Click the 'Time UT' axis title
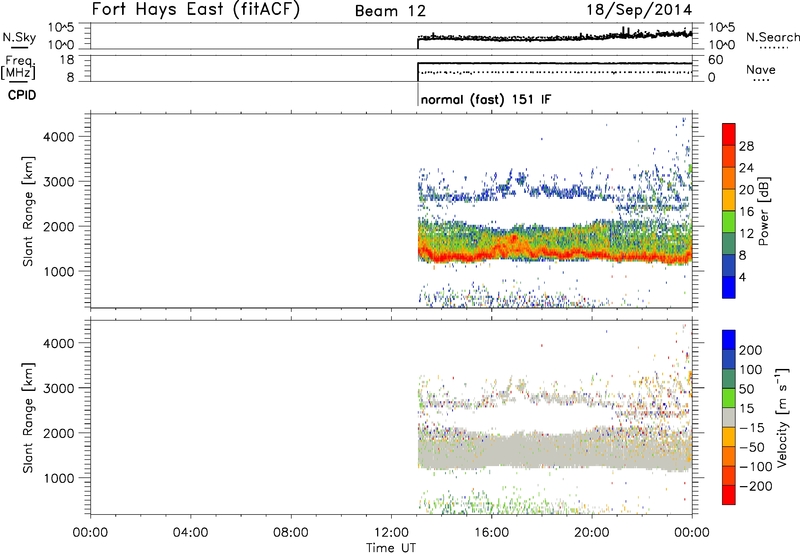Screen dimensions: 800x554 coord(391,548)
